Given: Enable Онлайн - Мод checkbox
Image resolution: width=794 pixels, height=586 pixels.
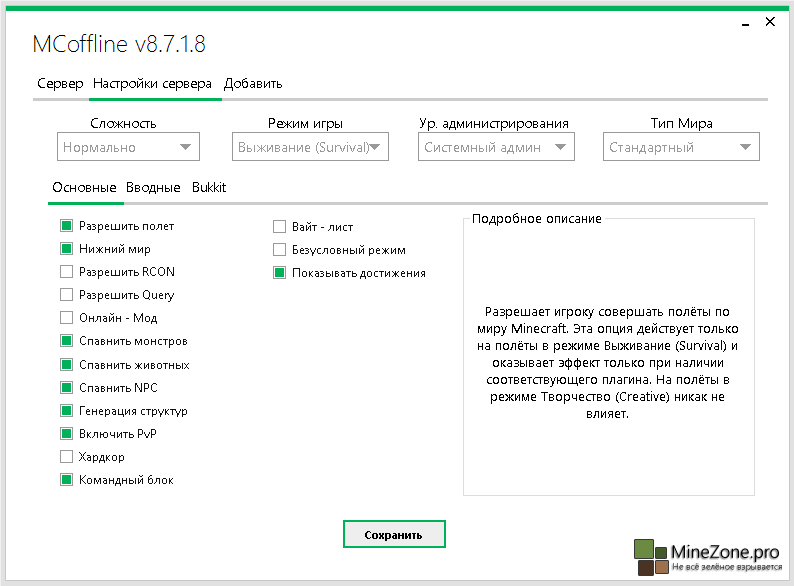Looking at the screenshot, I should coord(67,318).
